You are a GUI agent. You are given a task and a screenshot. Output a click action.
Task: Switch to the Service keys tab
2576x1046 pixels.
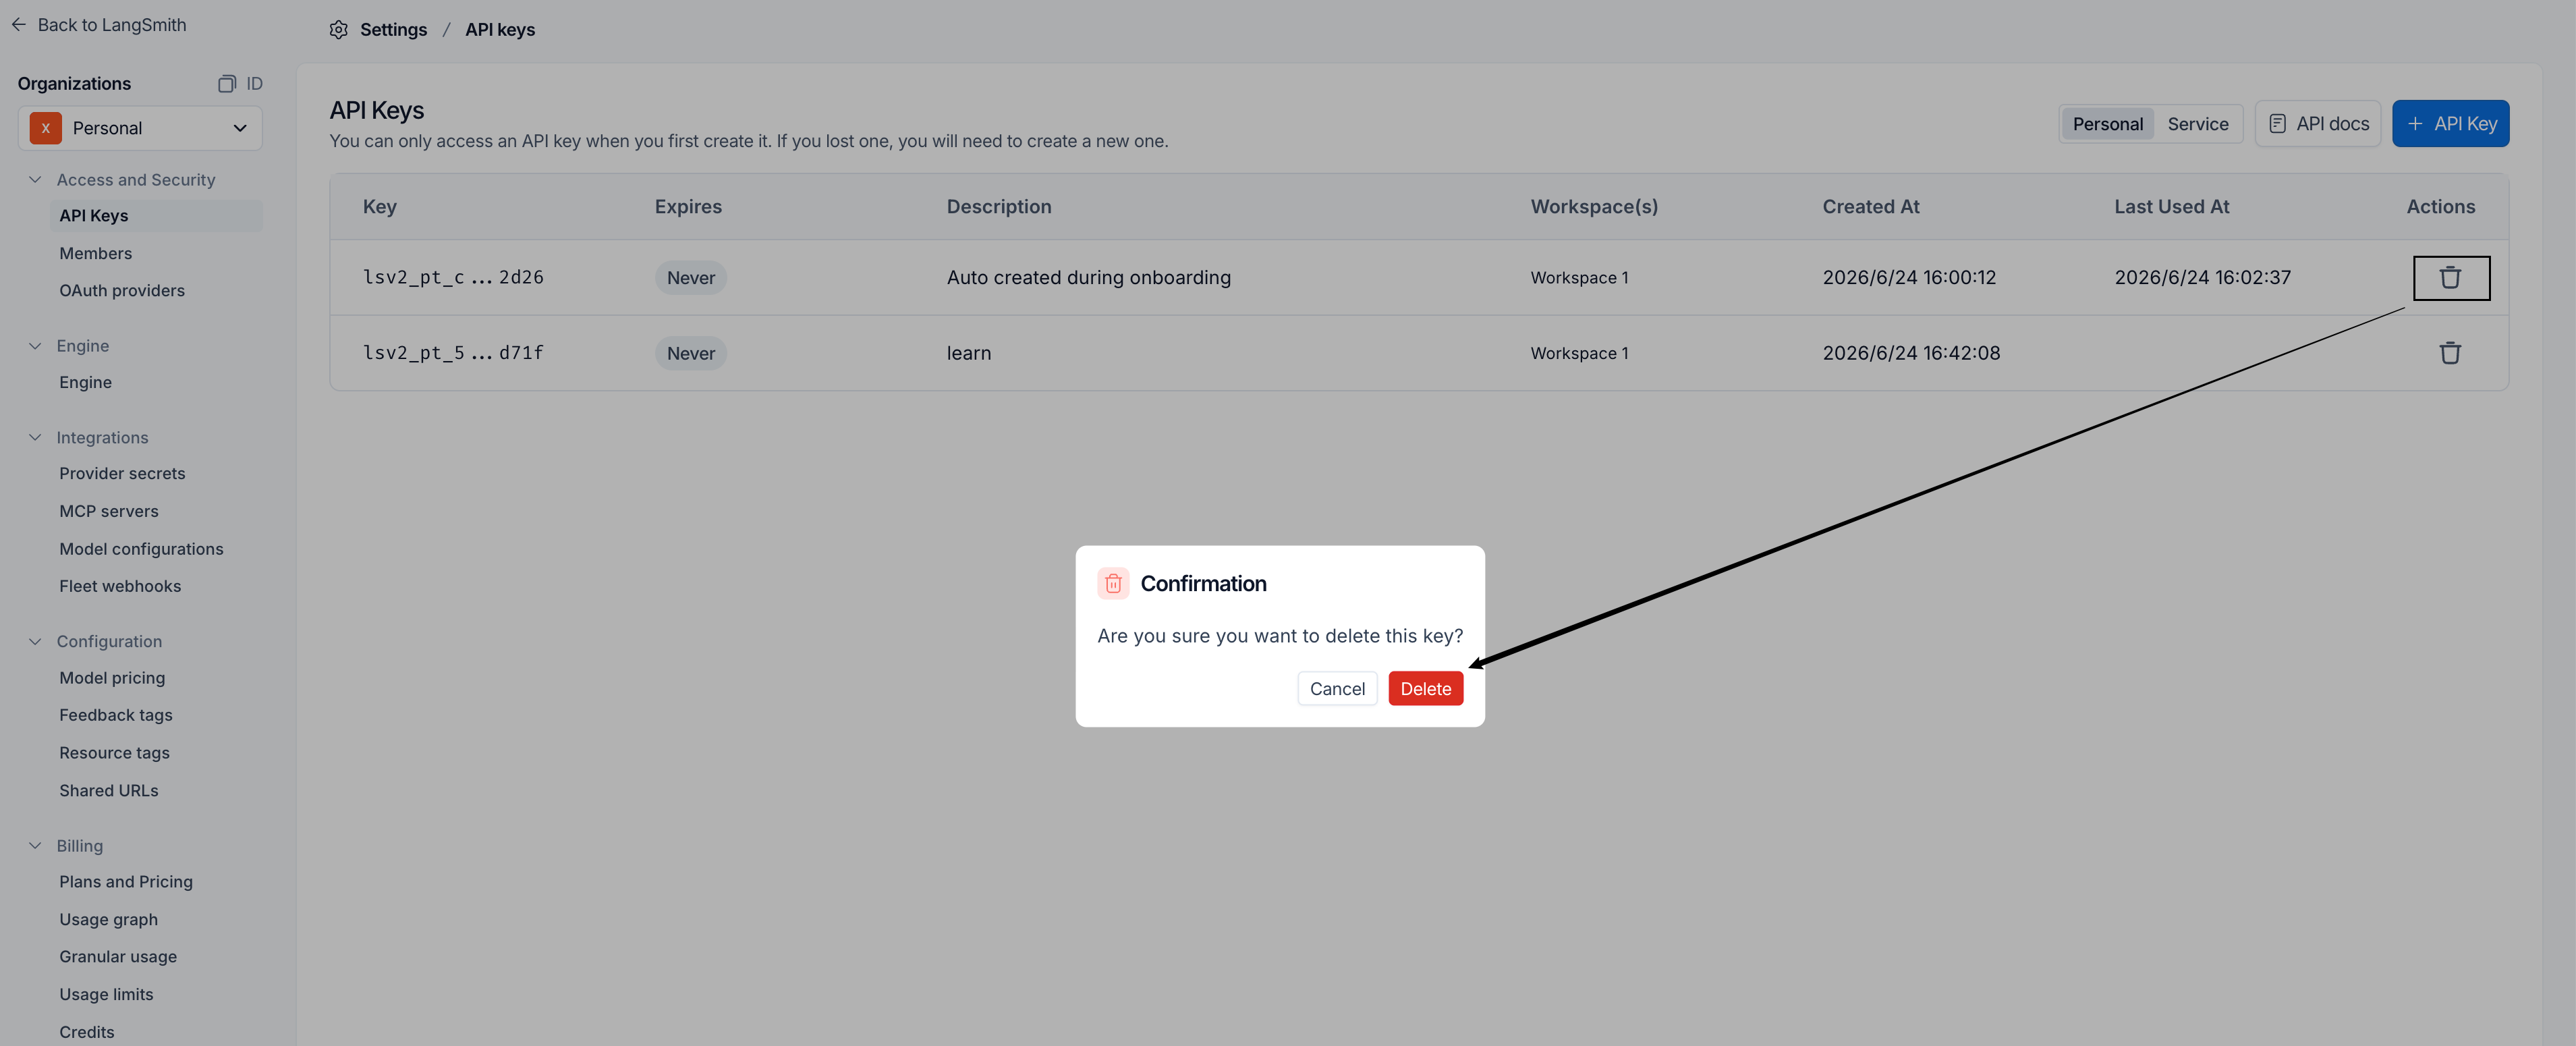click(x=2197, y=124)
